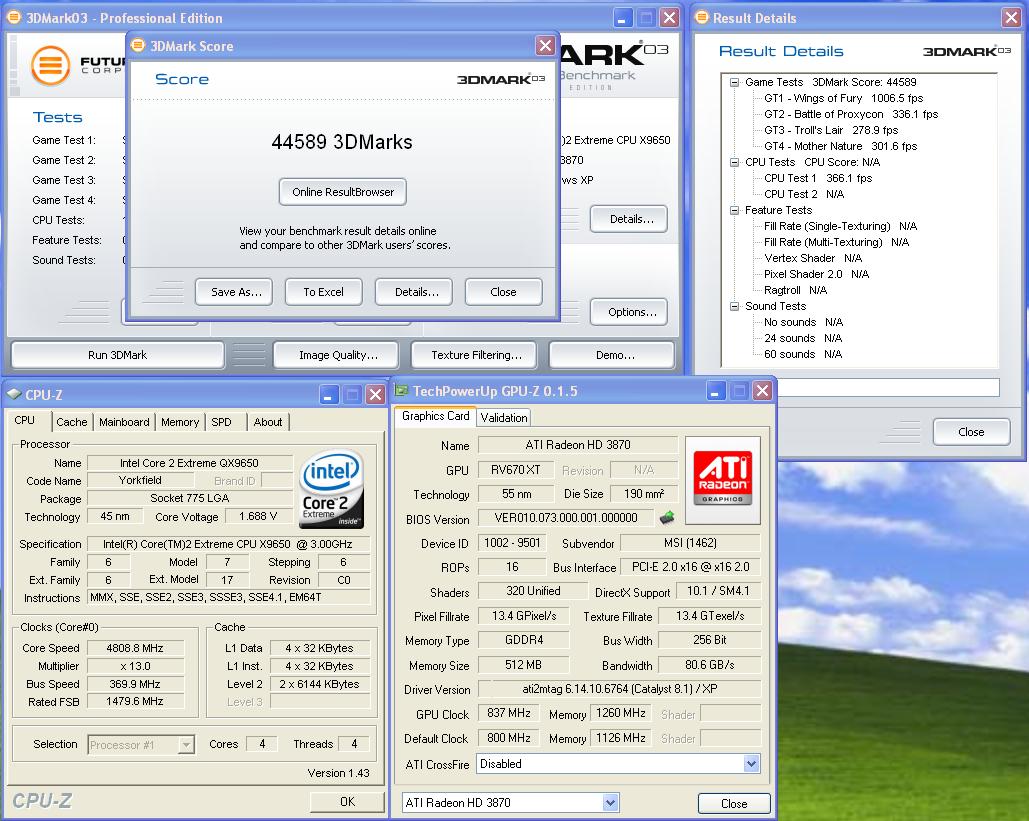Select the Pixel Shader 2.0 row
Viewport: 1029px width, 821px height.
[816, 274]
